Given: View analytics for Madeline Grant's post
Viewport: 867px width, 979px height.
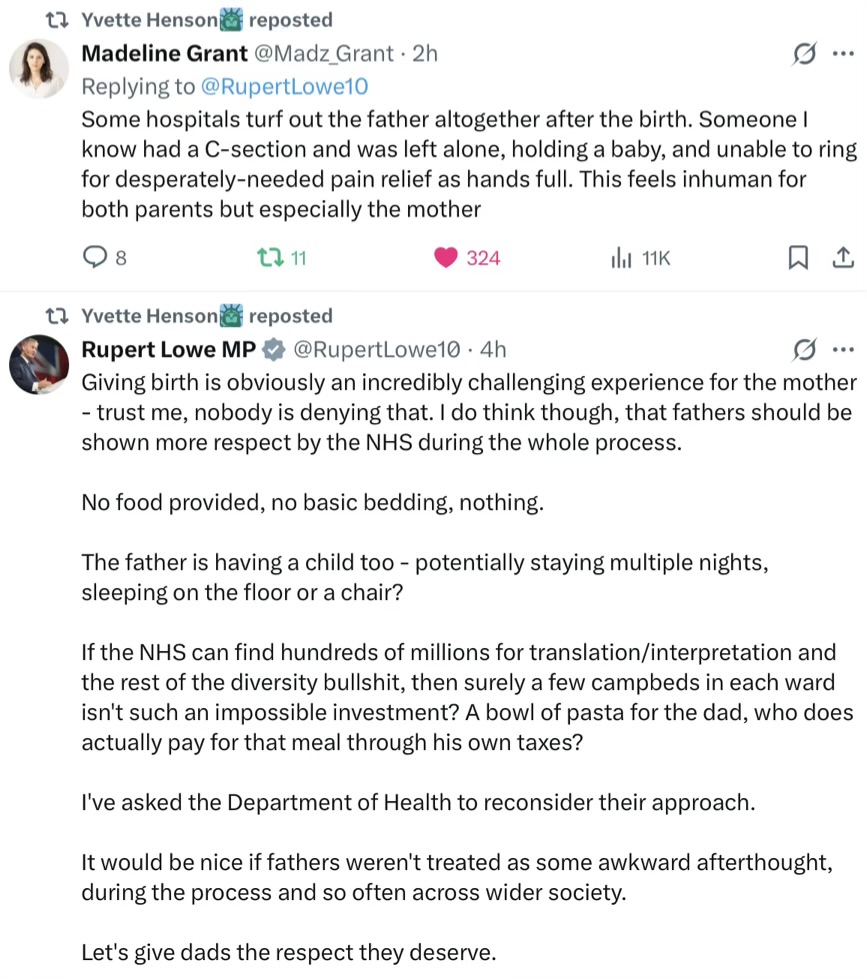Looking at the screenshot, I should 621,258.
